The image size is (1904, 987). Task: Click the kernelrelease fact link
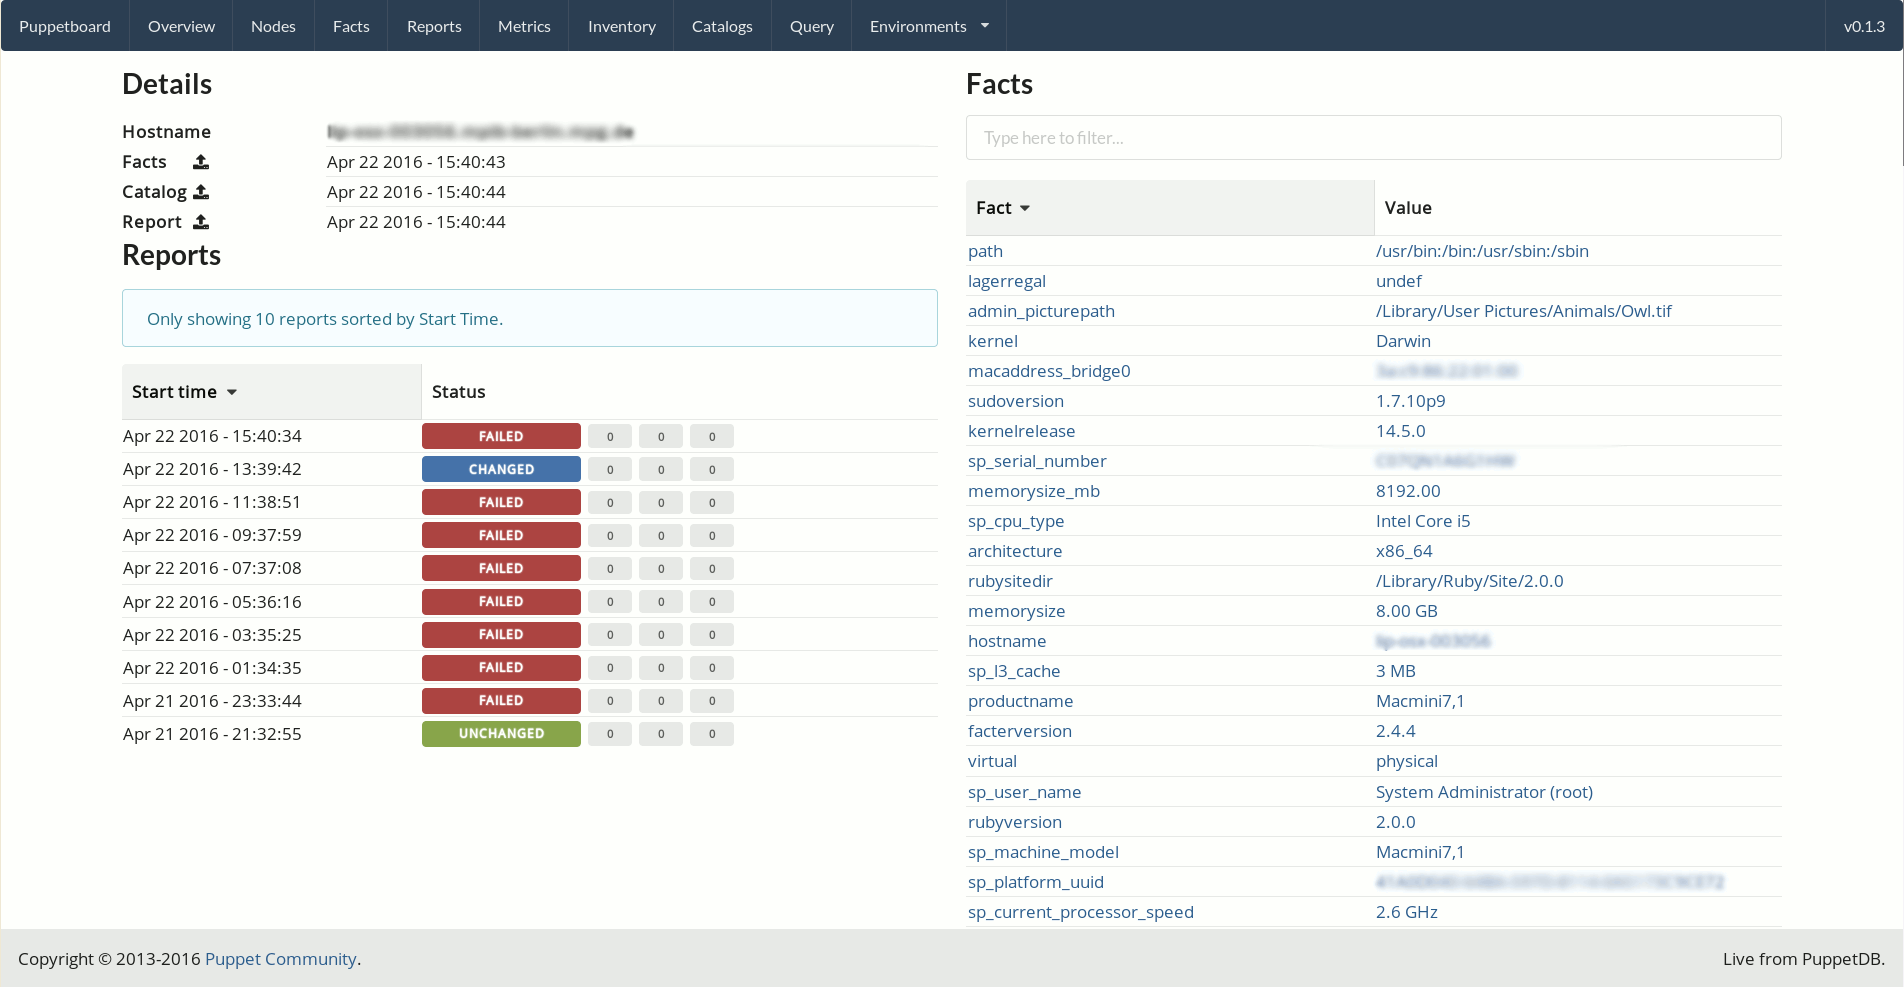tap(1021, 431)
